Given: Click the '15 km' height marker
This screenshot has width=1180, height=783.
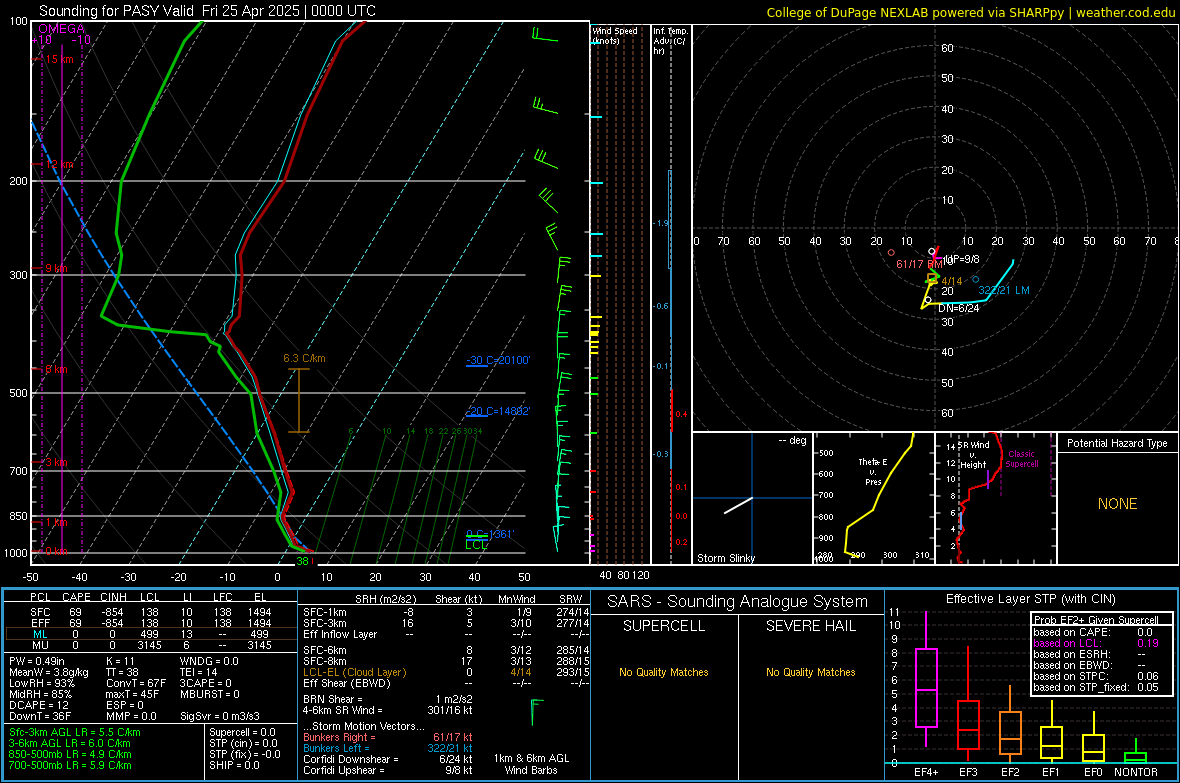Looking at the screenshot, I should pos(59,59).
